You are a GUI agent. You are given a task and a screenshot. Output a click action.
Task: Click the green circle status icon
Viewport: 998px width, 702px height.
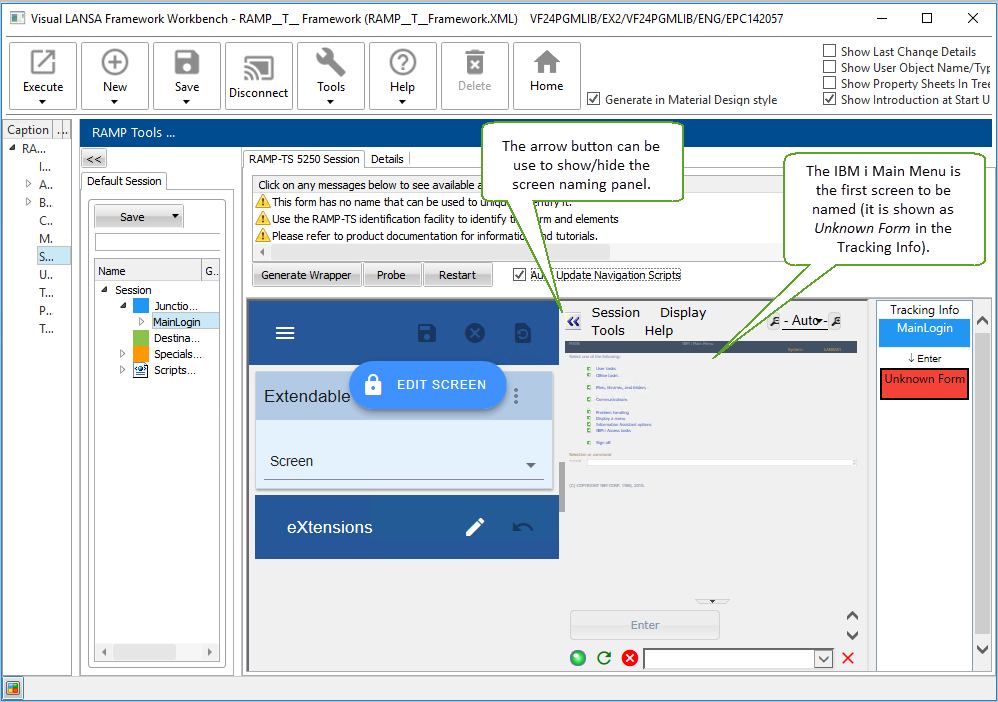pos(578,658)
